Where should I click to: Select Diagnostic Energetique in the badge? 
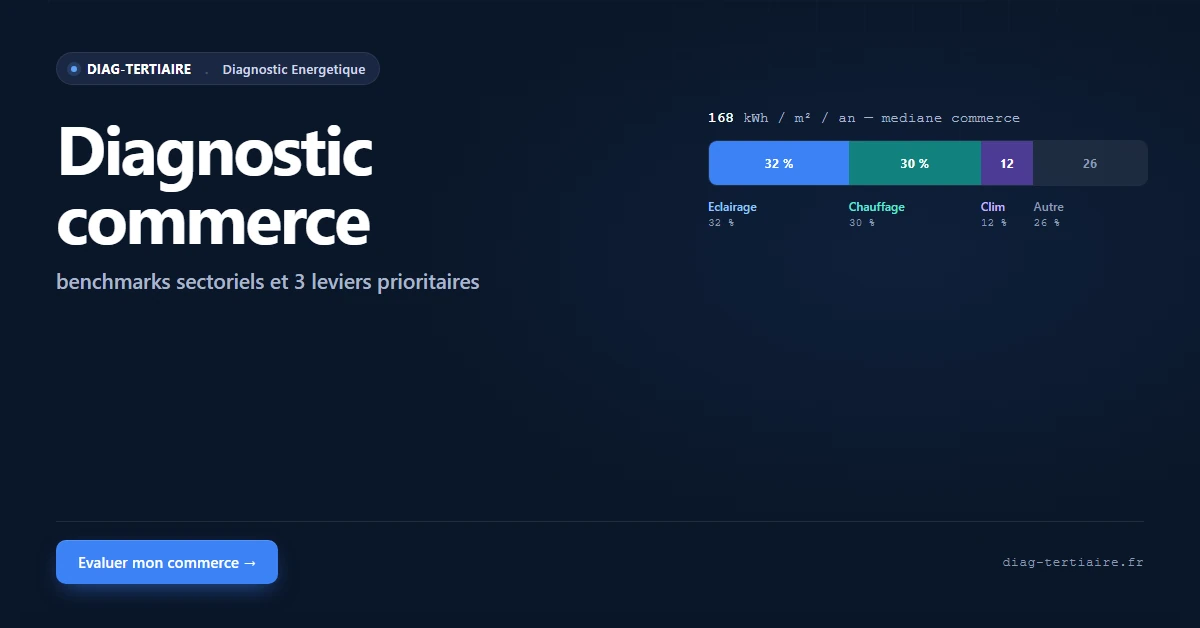pos(294,70)
